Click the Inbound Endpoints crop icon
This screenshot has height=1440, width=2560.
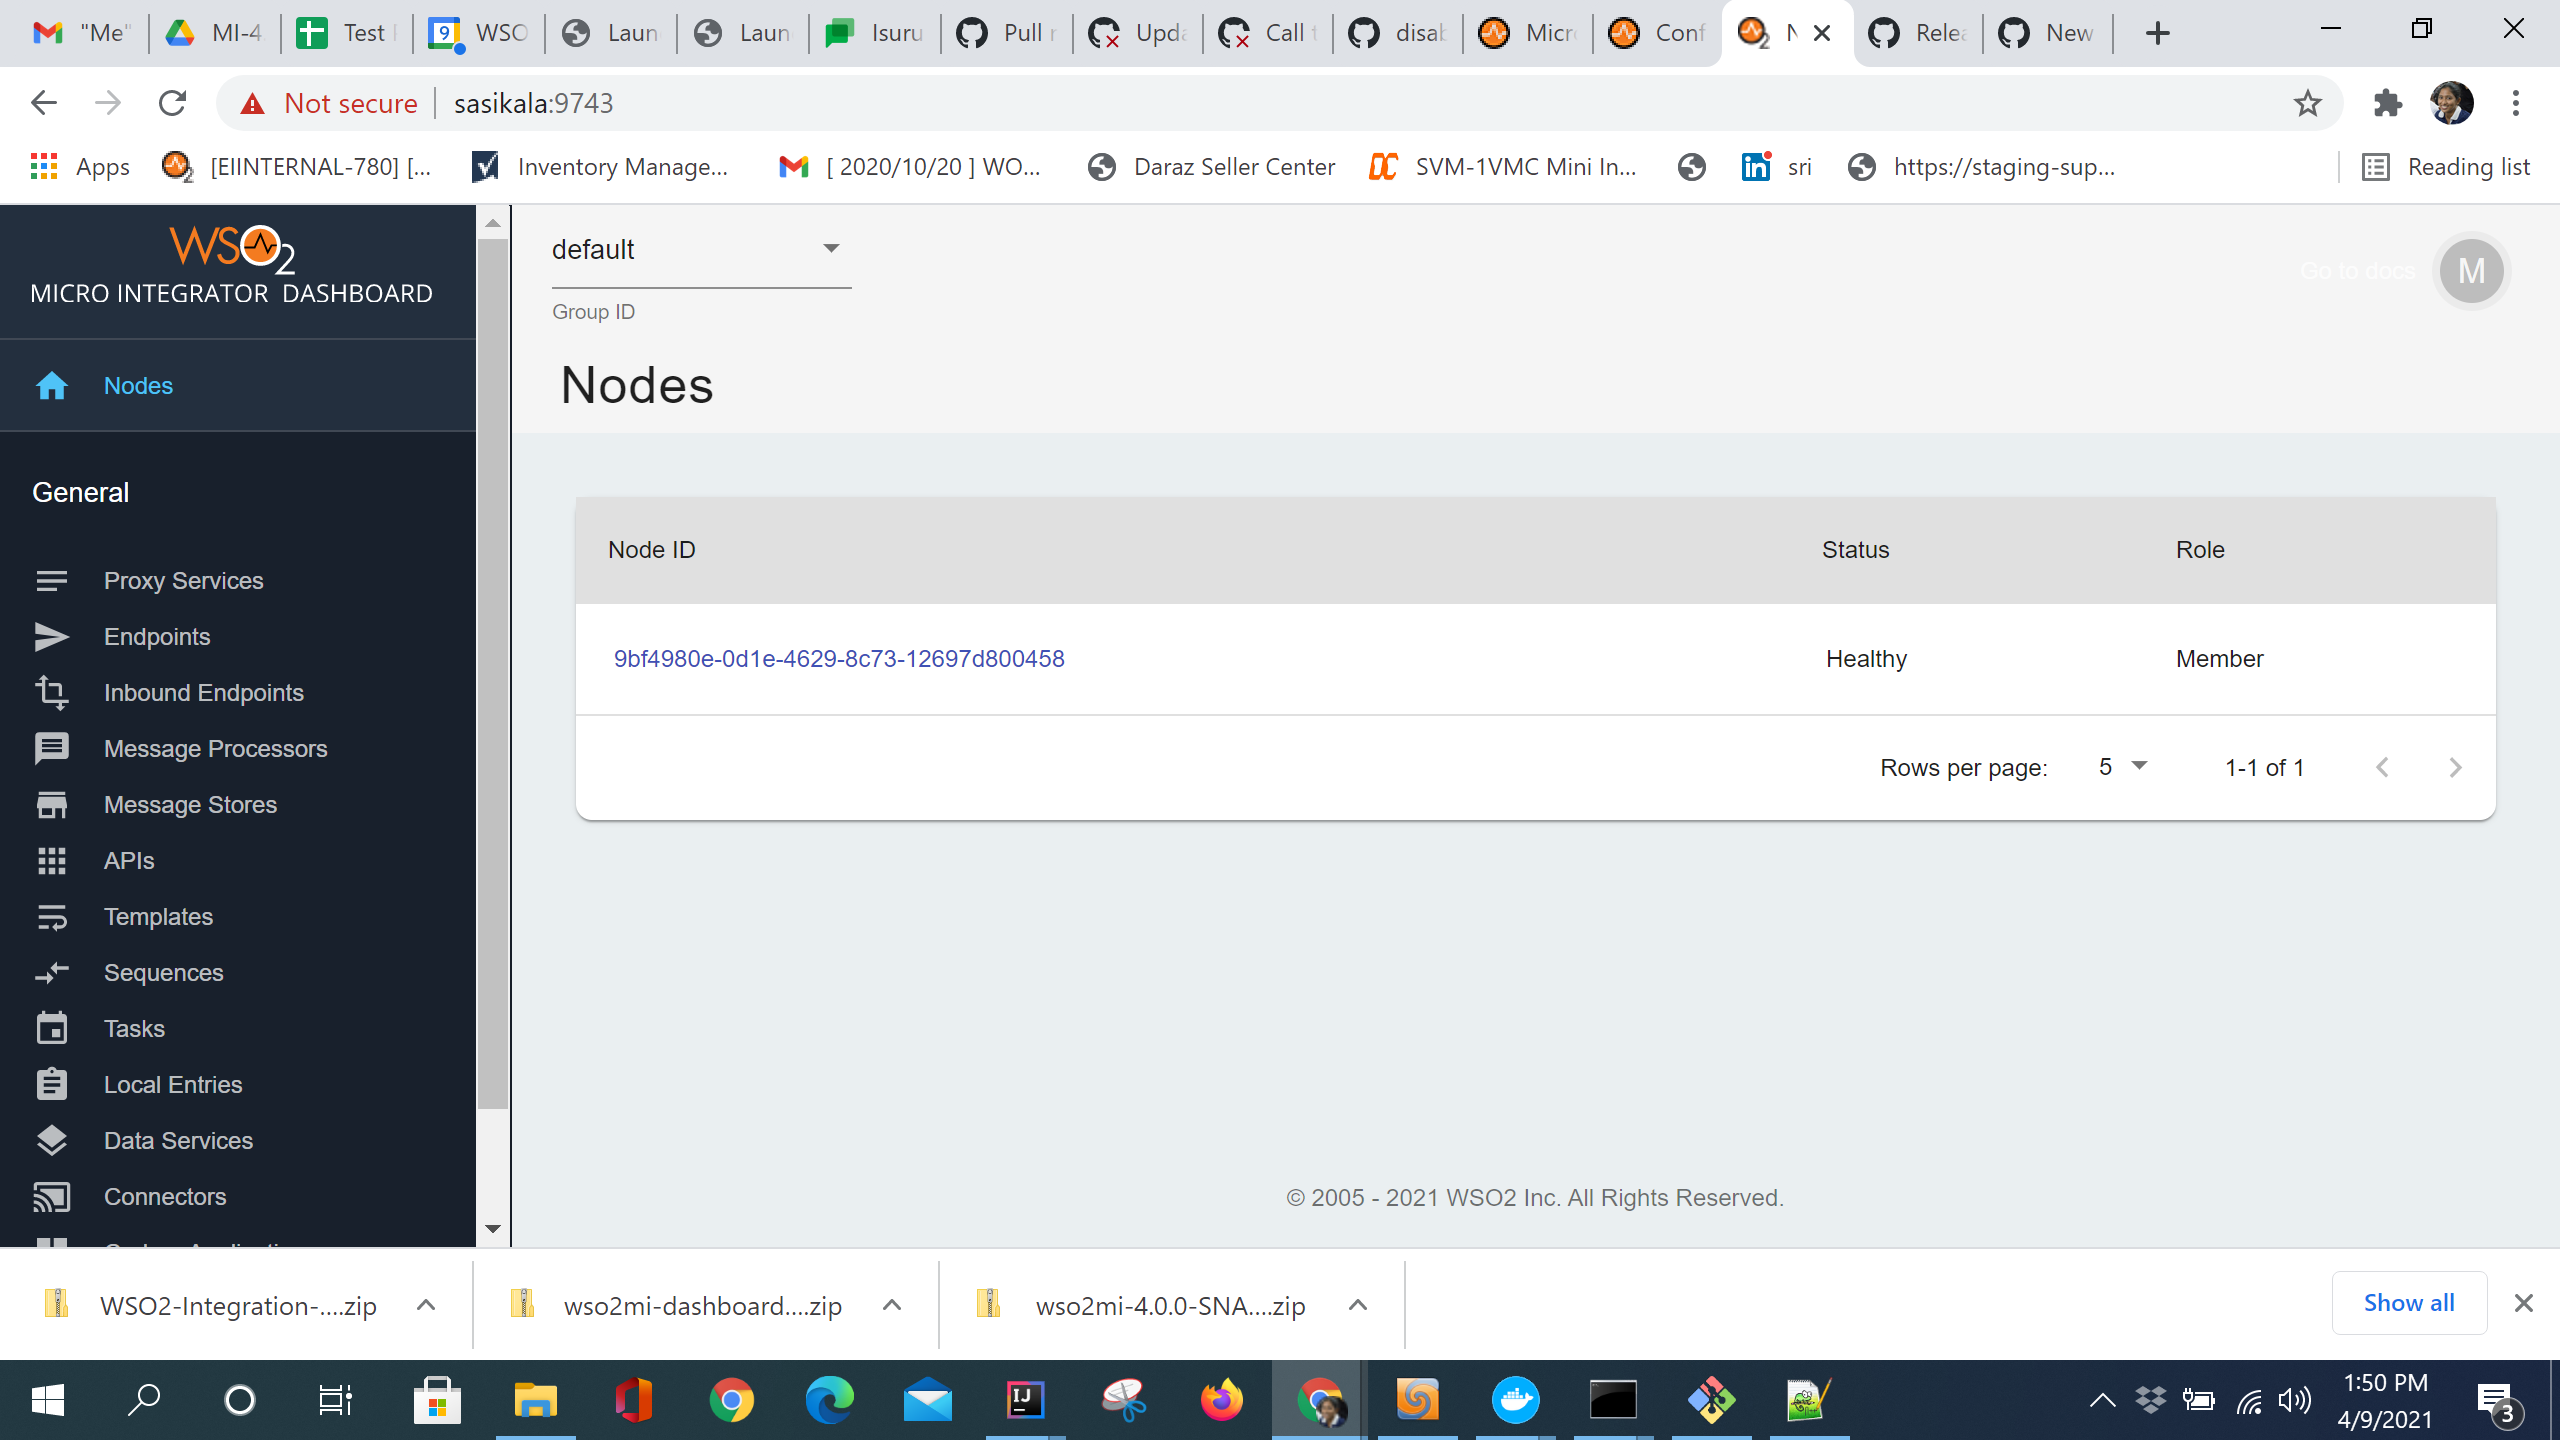pos(52,692)
